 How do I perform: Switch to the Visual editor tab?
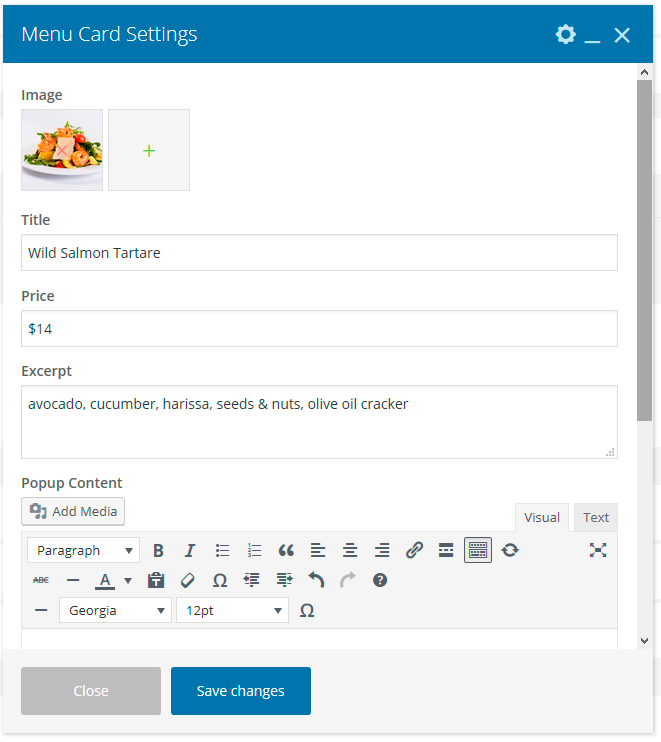point(542,517)
